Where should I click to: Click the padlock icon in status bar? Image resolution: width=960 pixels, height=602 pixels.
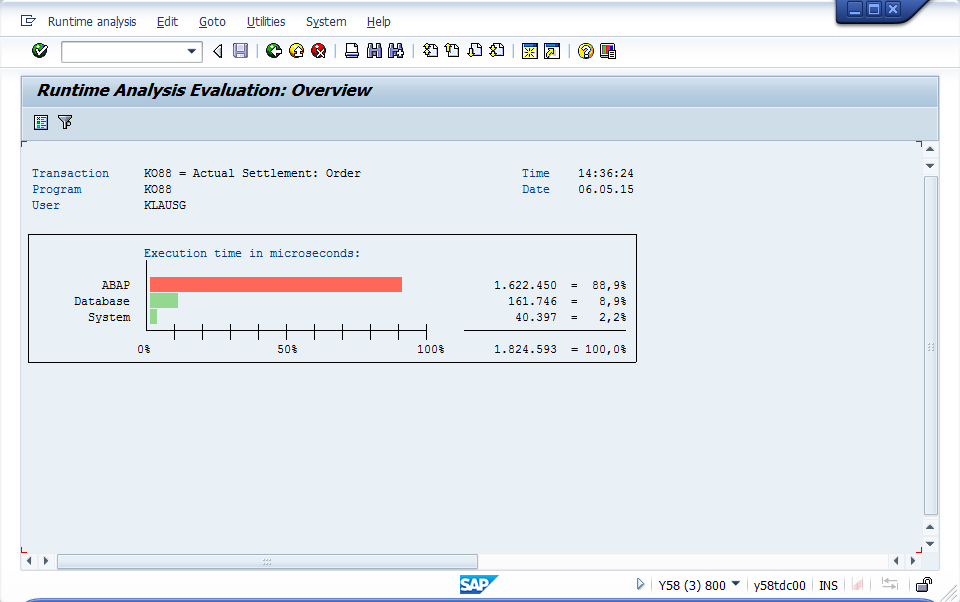924,585
